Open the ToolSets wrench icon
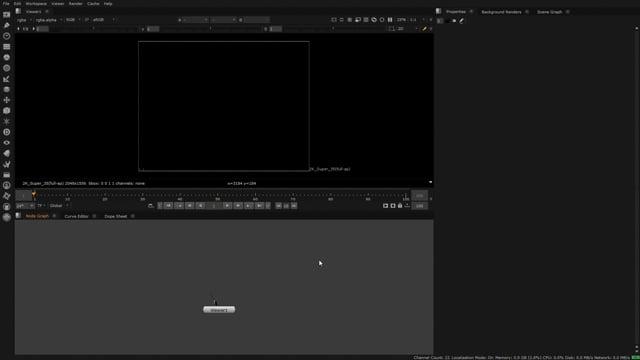The width and height of the screenshot is (640, 360). tap(7, 164)
